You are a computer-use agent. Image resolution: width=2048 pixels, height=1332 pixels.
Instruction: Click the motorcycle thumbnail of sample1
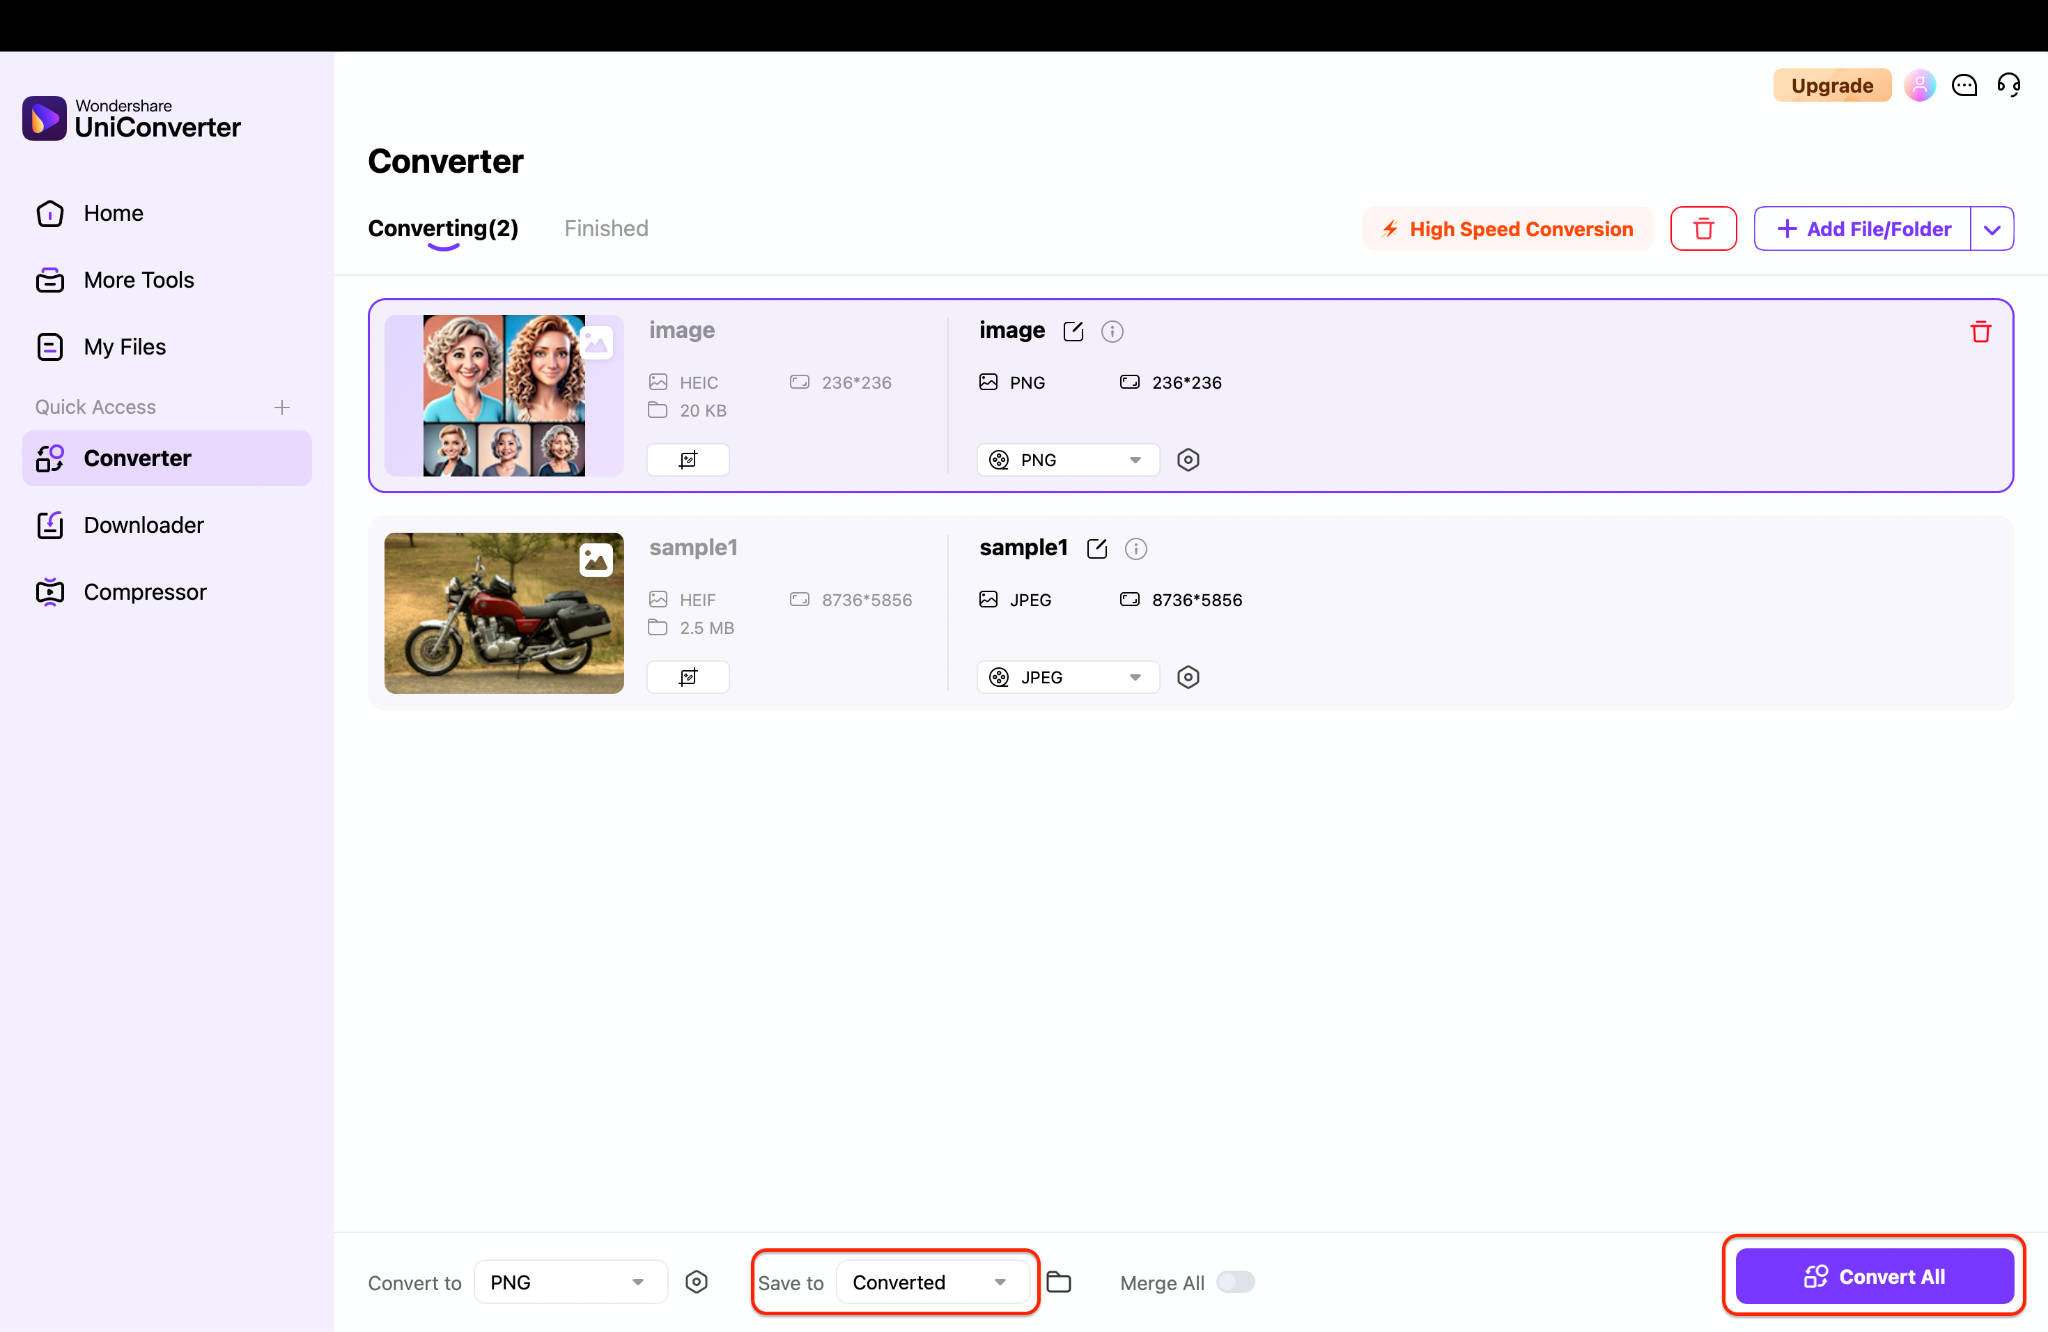503,613
